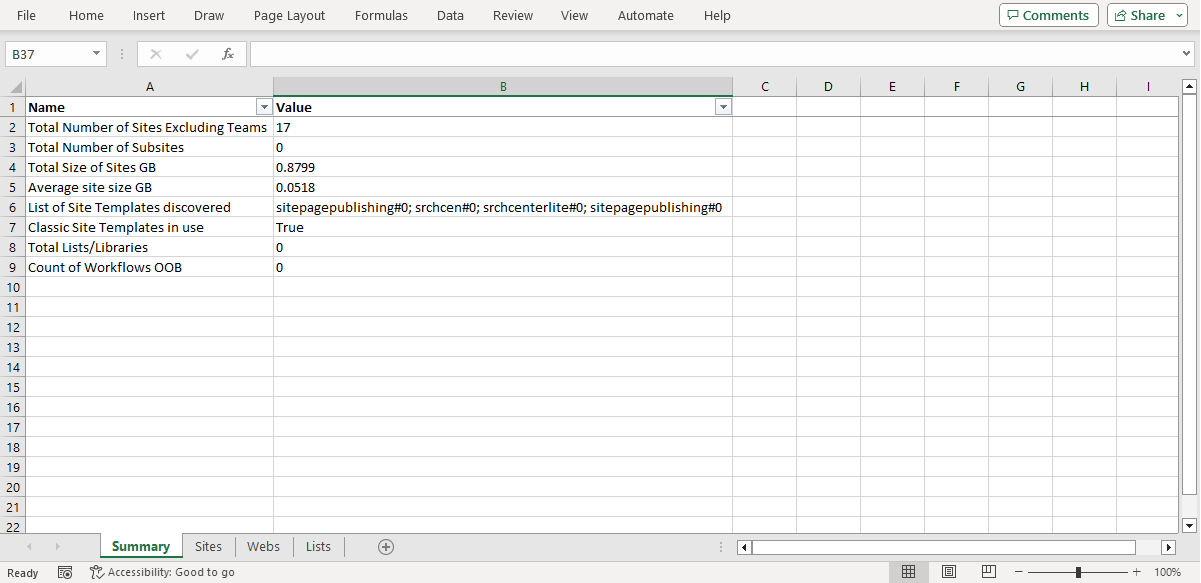
Task: Select cell 'Total Size of Sites GB'
Action: (150, 167)
